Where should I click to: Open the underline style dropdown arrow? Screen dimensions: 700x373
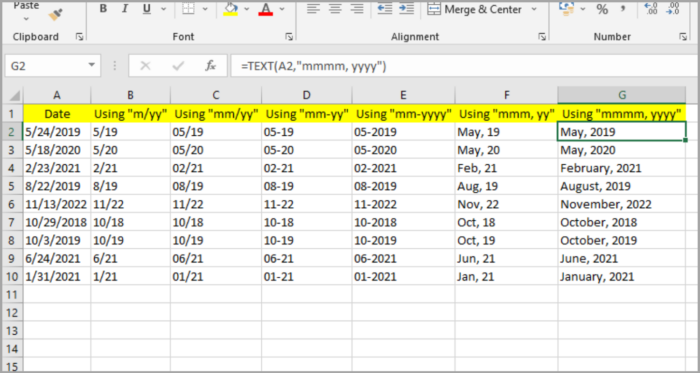point(163,9)
